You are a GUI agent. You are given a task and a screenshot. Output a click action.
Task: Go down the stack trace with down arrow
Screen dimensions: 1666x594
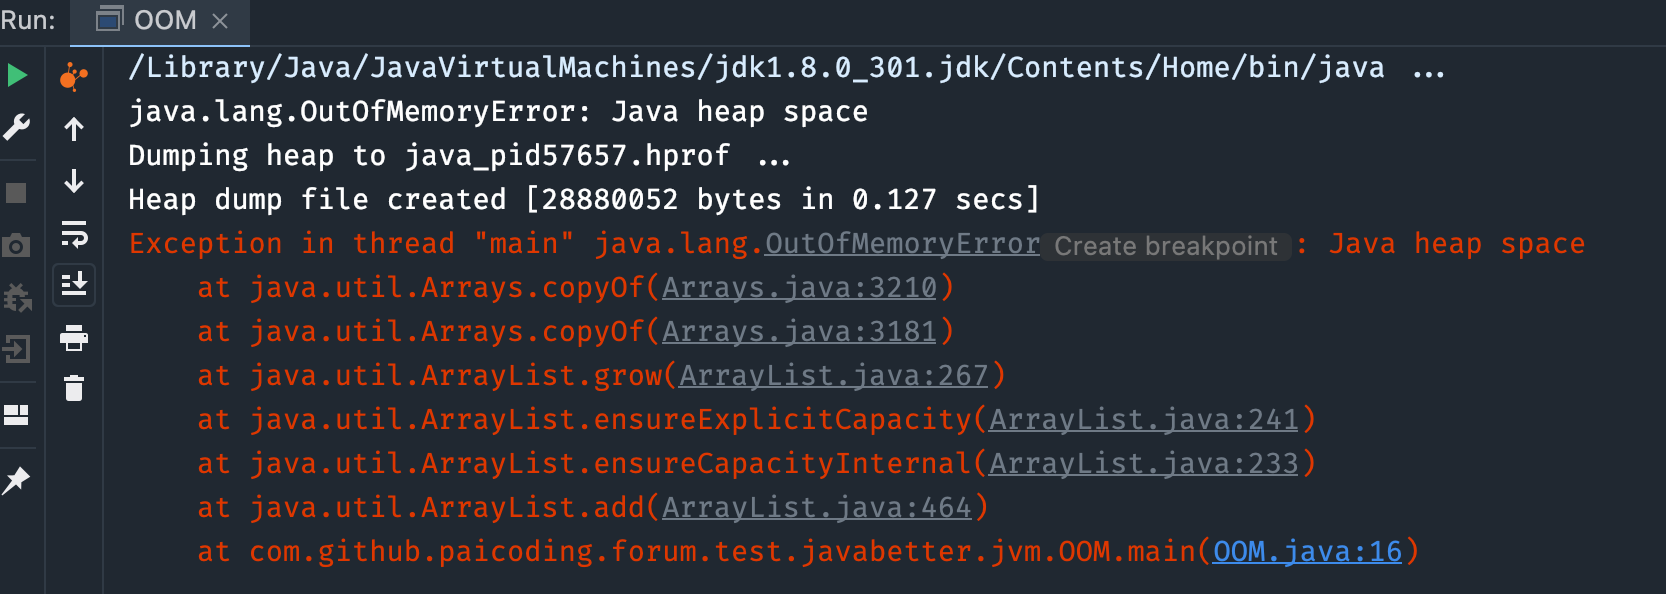point(74,181)
